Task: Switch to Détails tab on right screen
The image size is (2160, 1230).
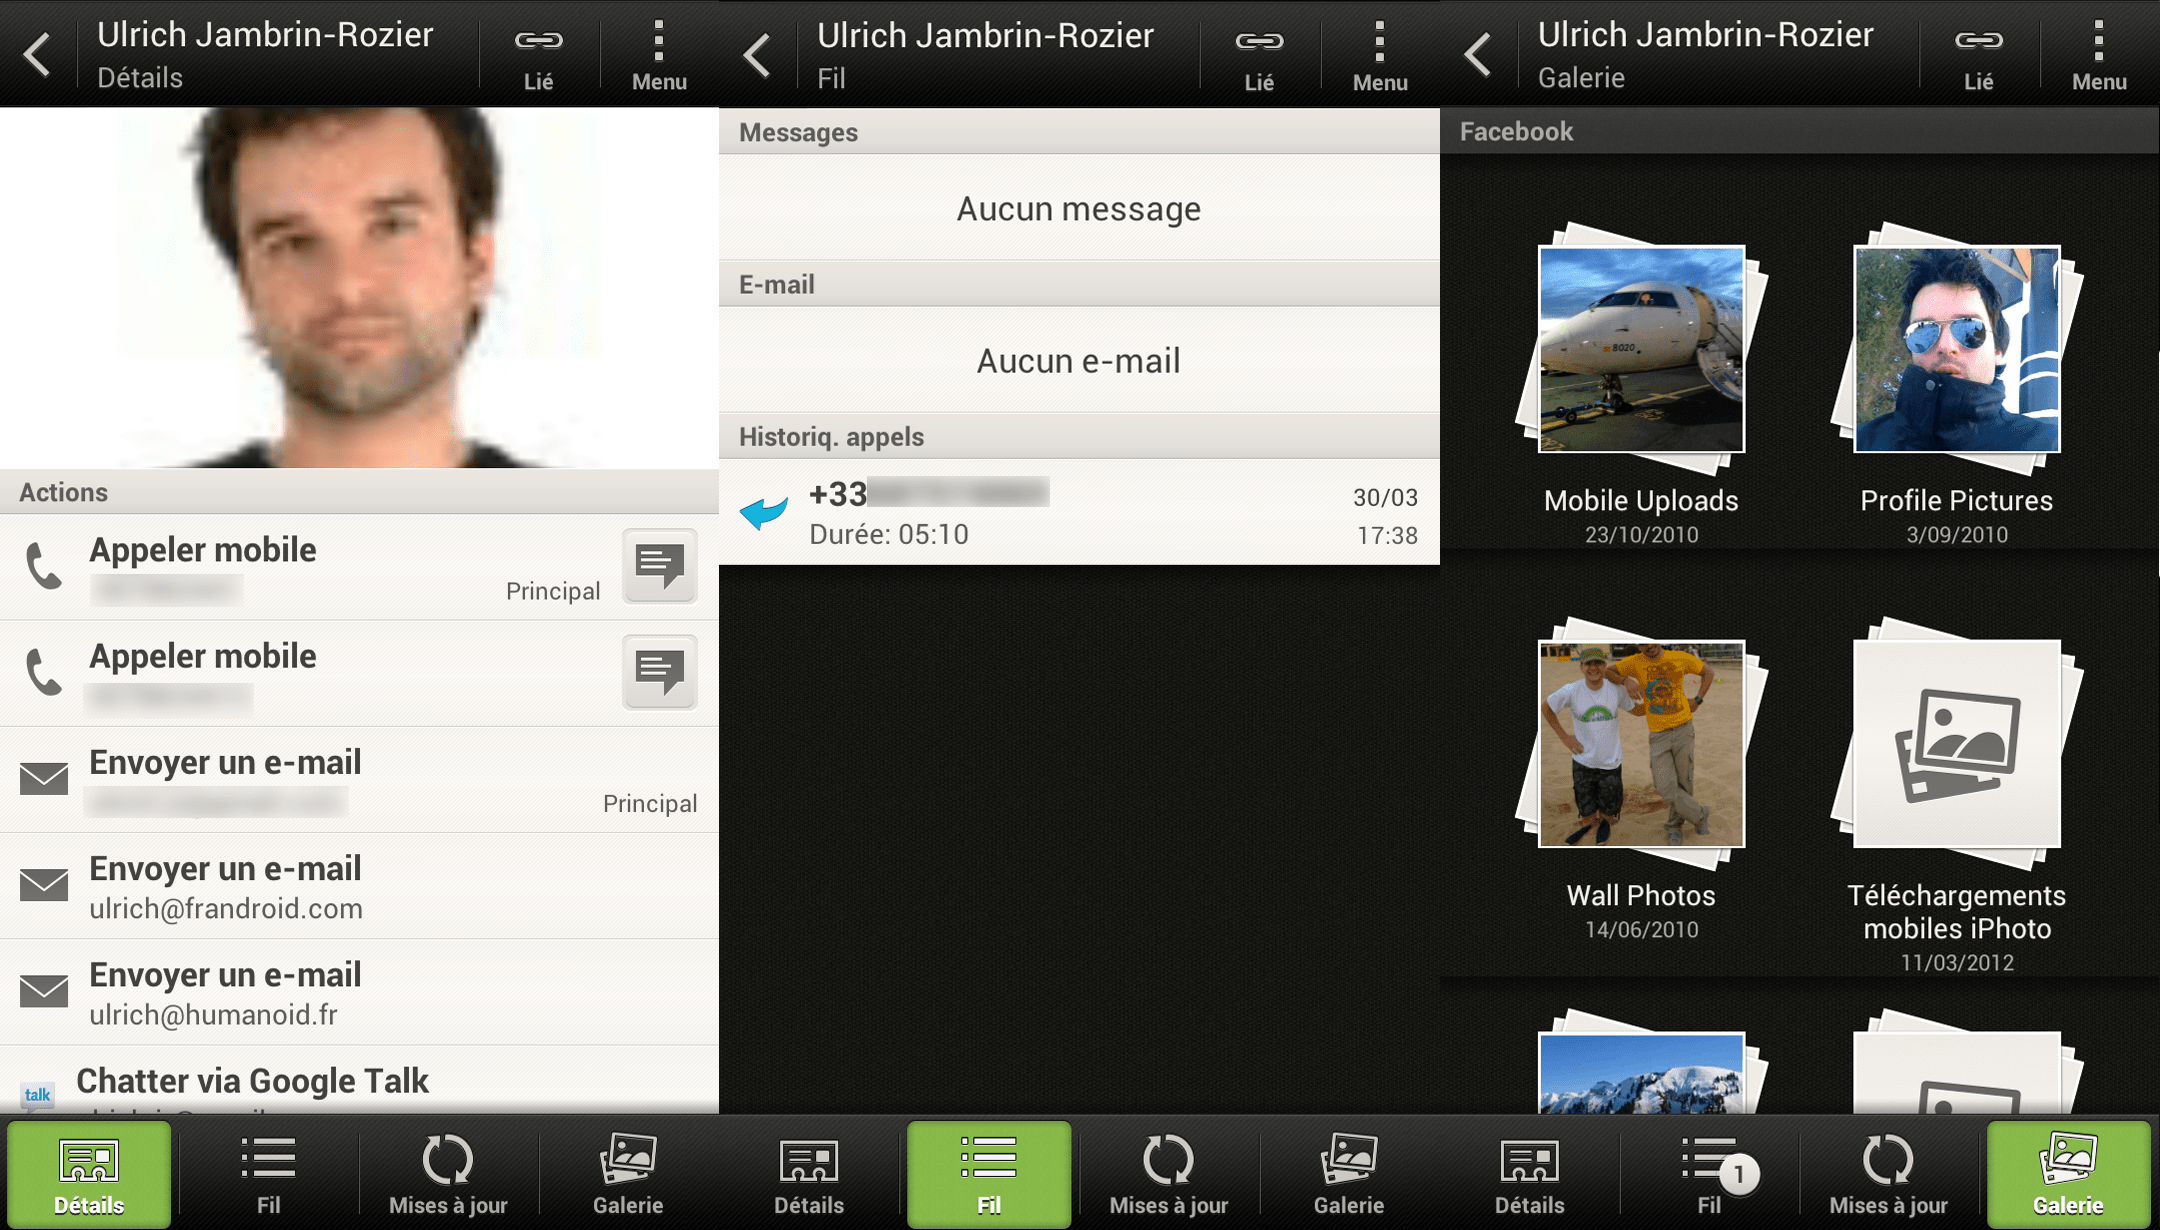Action: [x=1529, y=1174]
